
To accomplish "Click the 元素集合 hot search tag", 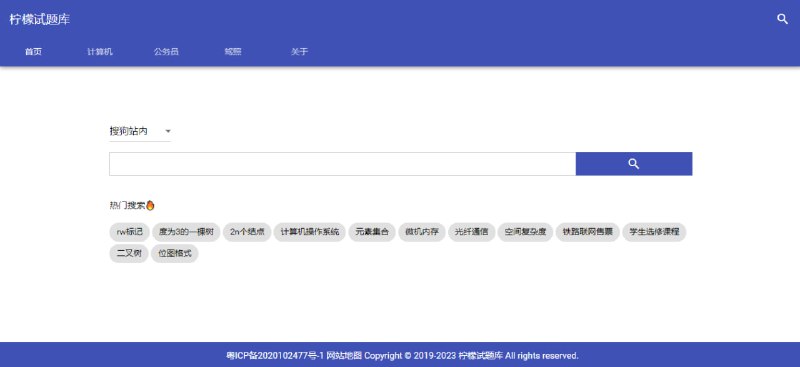I will (372, 232).
